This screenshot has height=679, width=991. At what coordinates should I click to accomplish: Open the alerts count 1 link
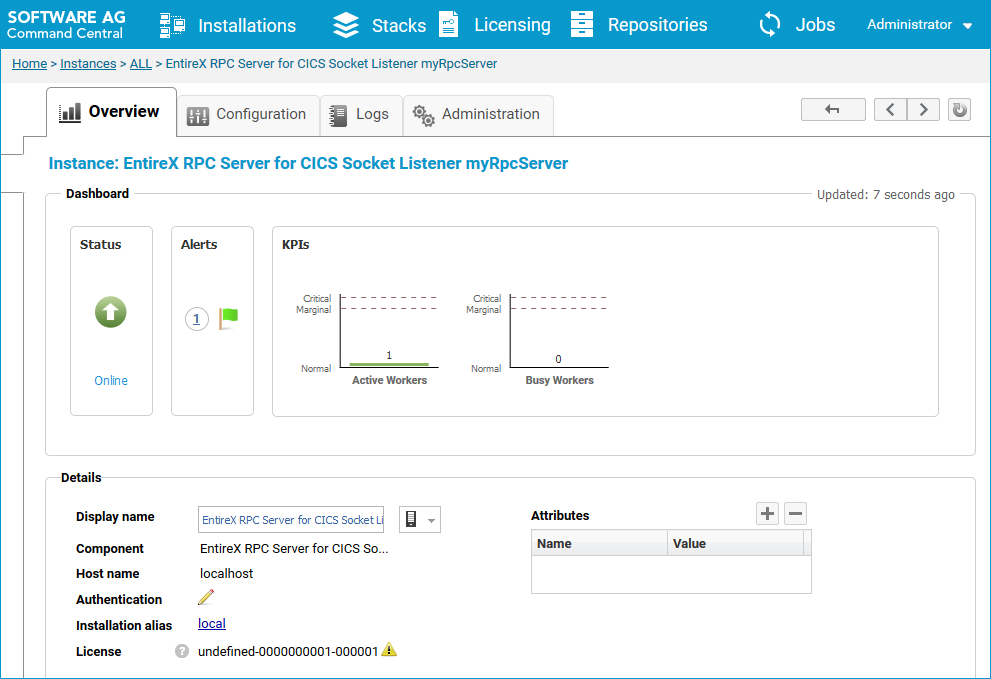pyautogui.click(x=197, y=319)
